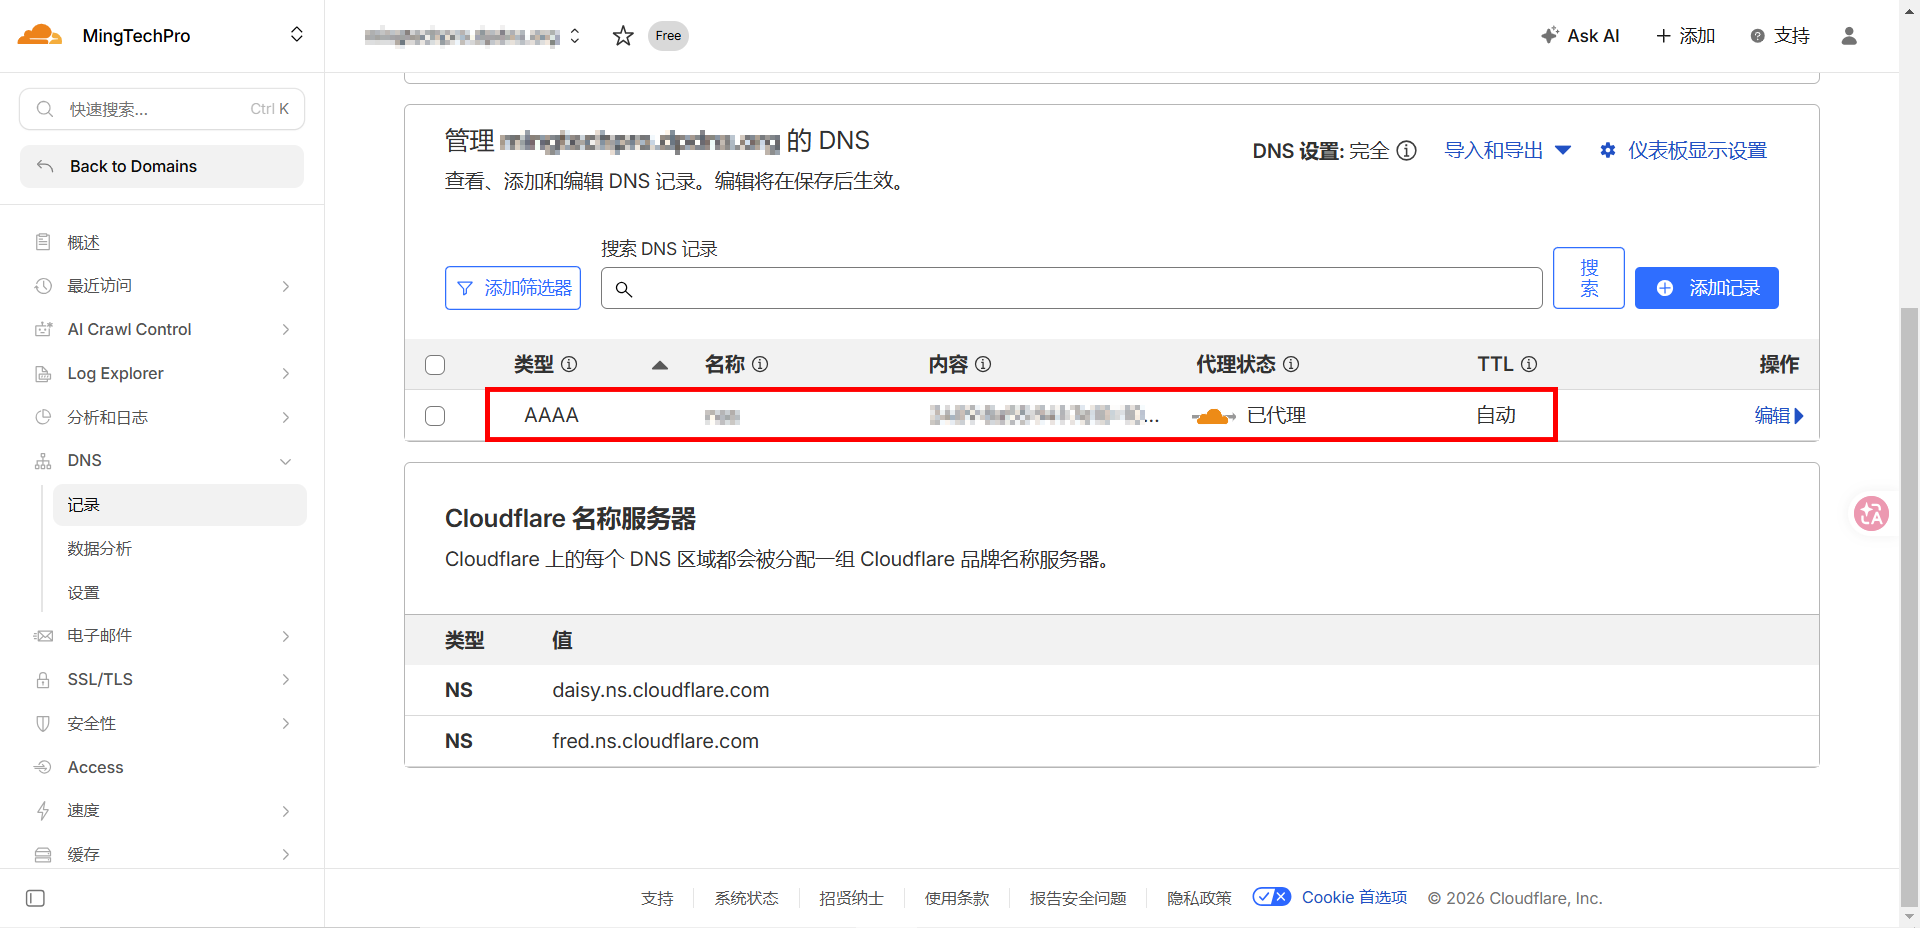Toggle the Cookie preferences switch icon
The height and width of the screenshot is (928, 1920).
tap(1271, 897)
